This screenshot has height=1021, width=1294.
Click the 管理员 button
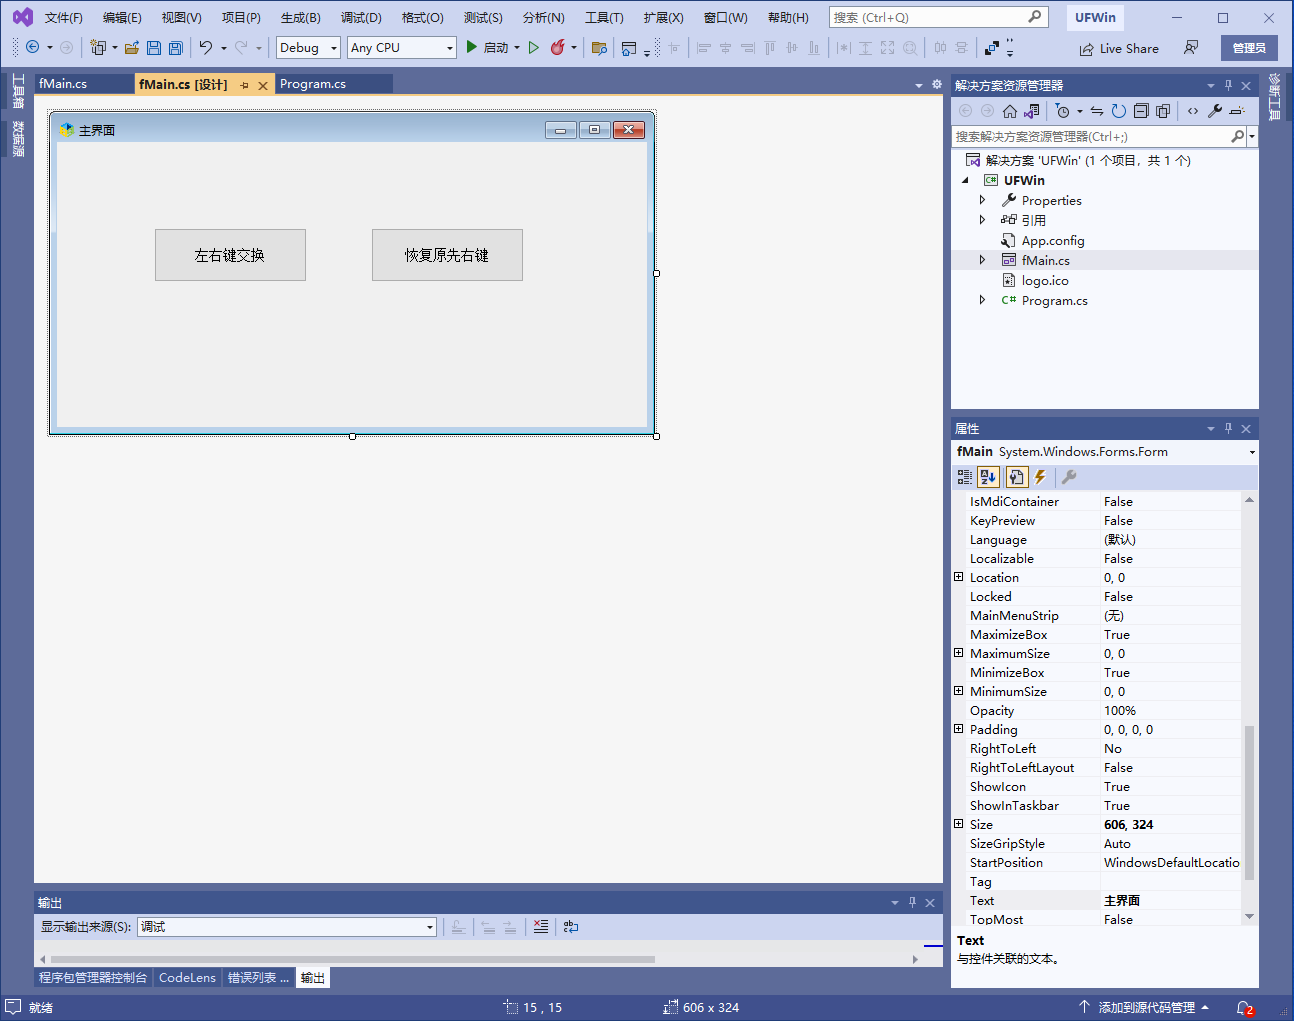coord(1249,48)
